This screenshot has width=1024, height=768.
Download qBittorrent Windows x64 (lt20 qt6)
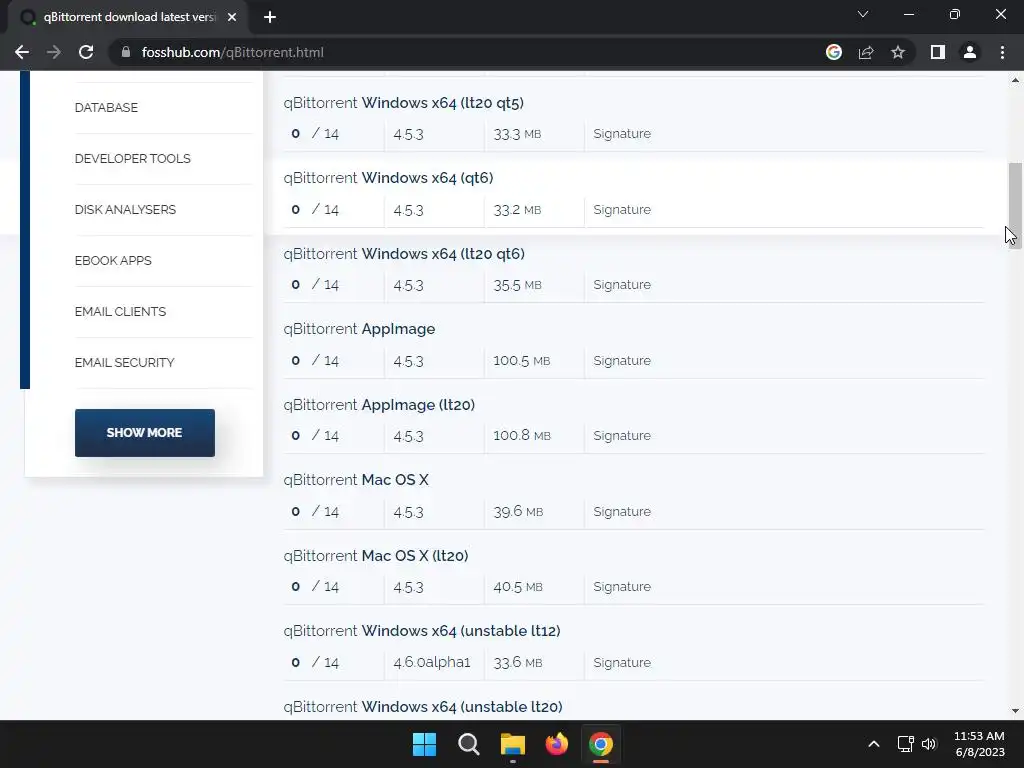404,253
